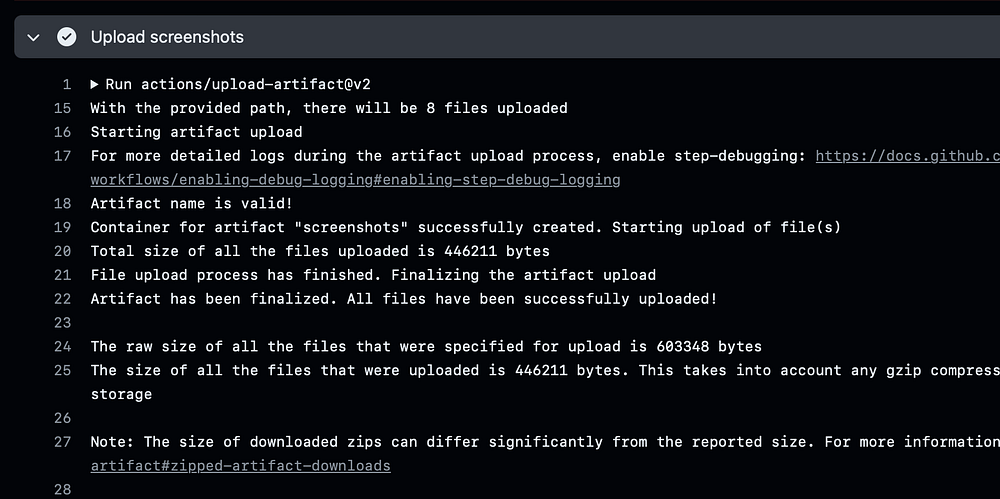Click the Upload screenshots step title

click(167, 37)
